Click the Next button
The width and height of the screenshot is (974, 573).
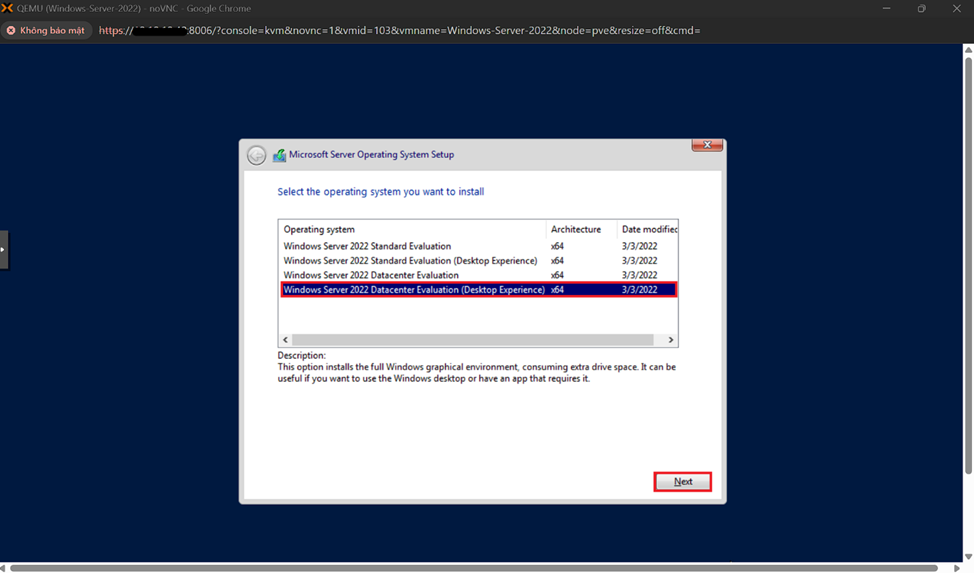tap(683, 482)
